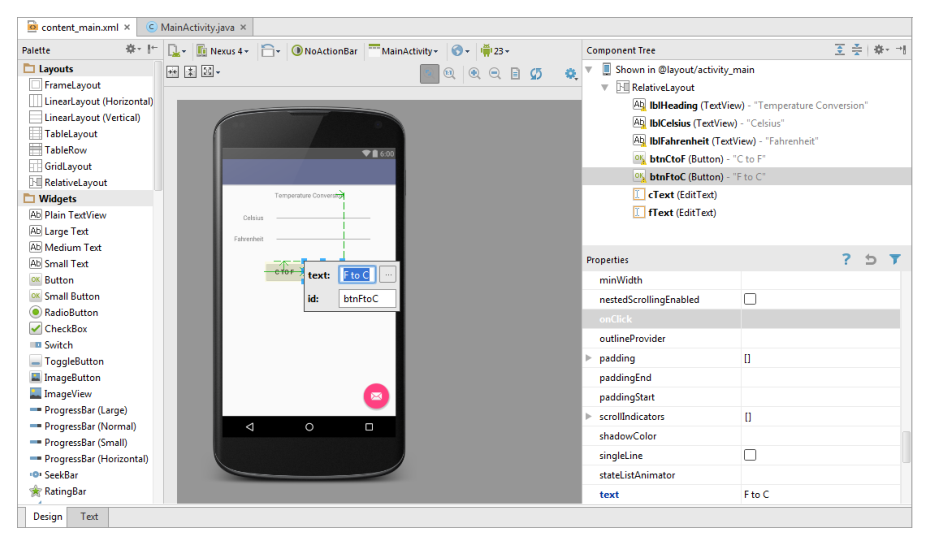Open the Properties help question mark
This screenshot has width=929, height=545.
pyautogui.click(x=846, y=259)
